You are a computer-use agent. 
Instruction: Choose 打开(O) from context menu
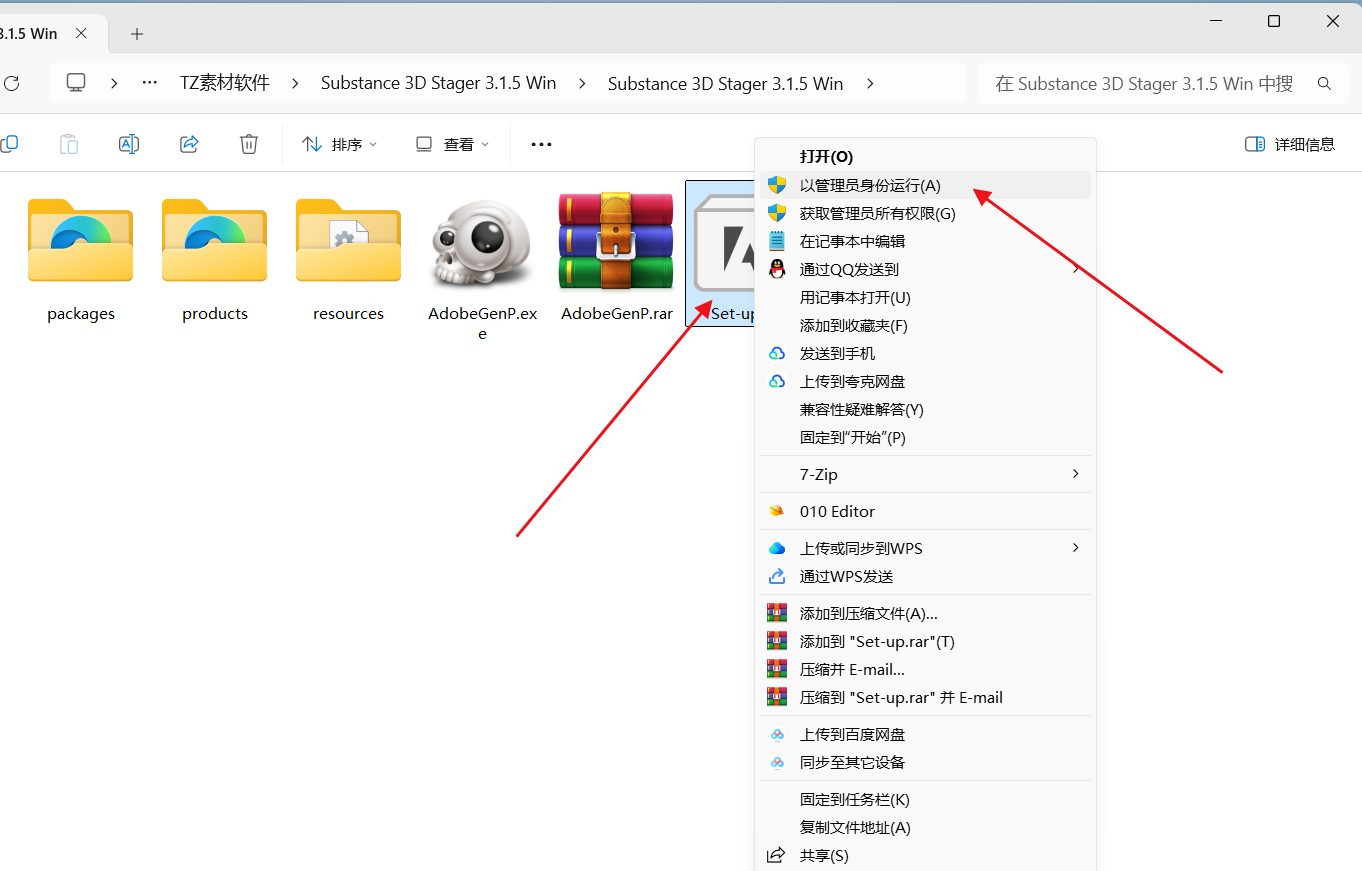pos(925,157)
